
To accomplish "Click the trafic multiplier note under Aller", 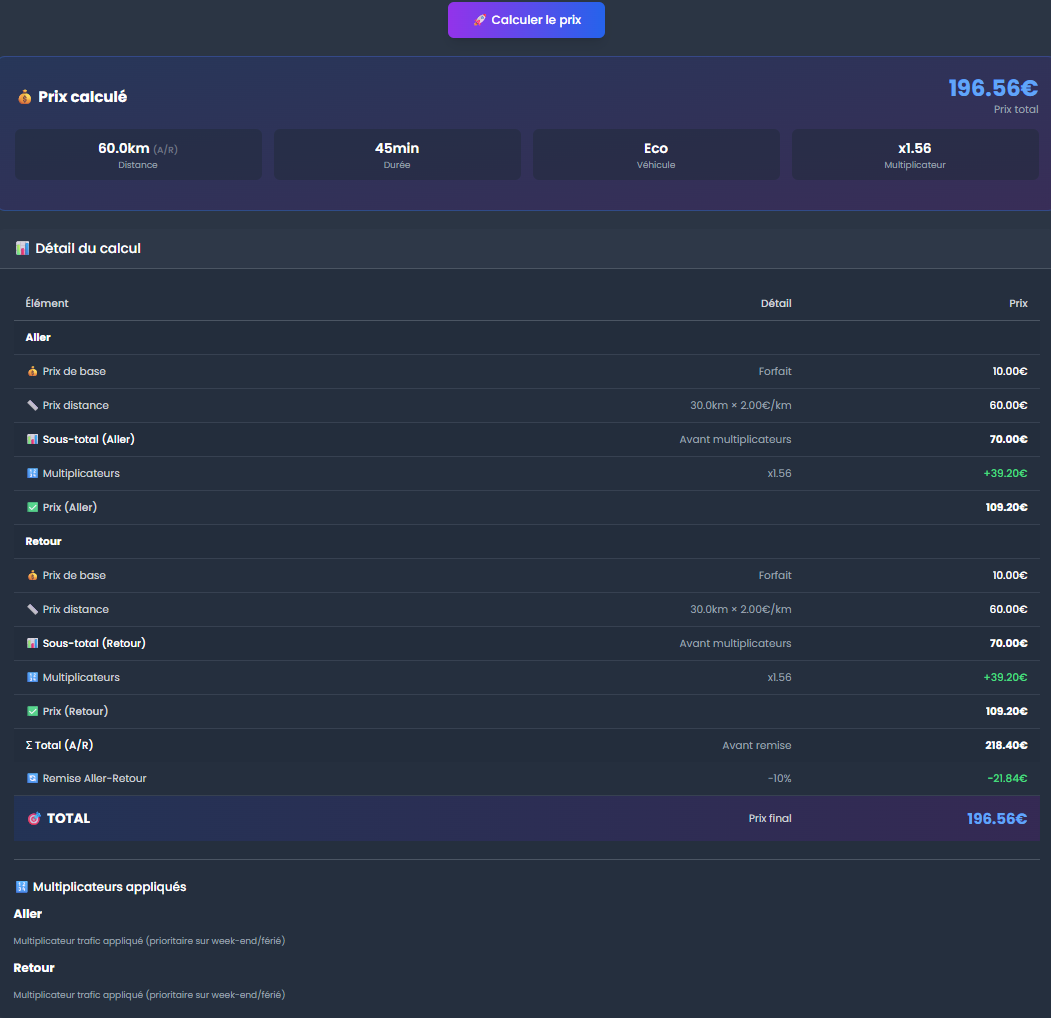I will (149, 941).
